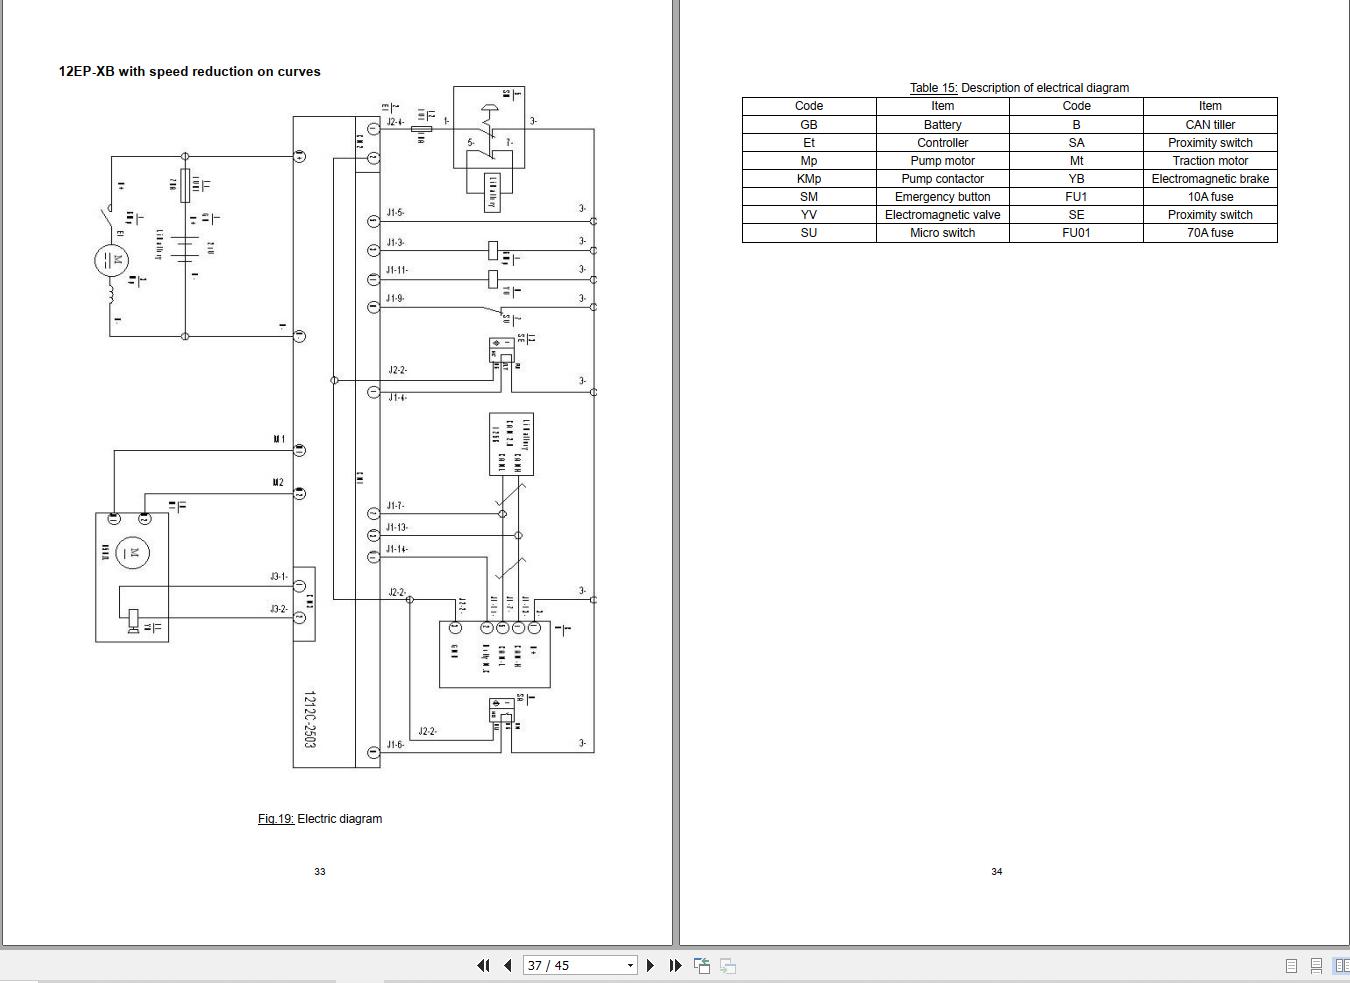
Task: Select the Table 15 description title
Action: point(1019,88)
